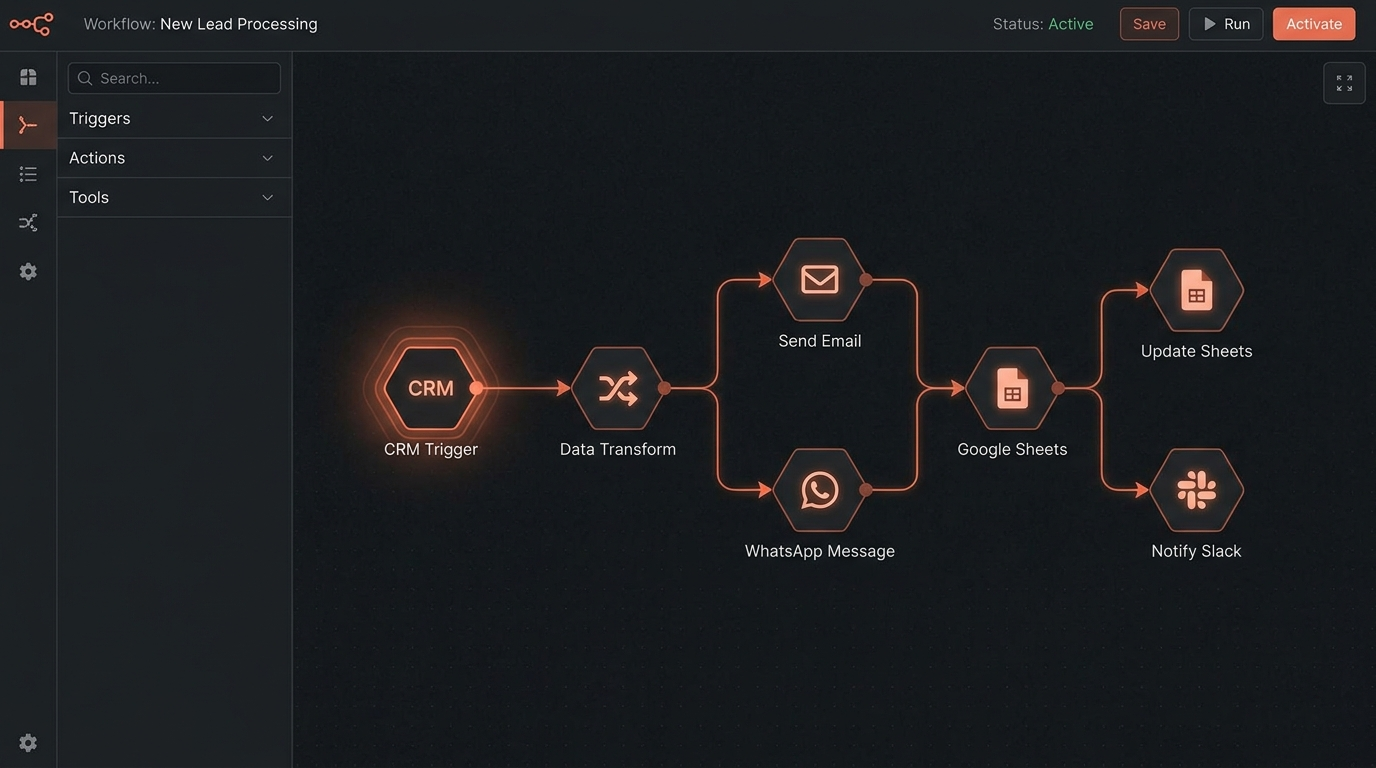Click the node Search field
The width and height of the screenshot is (1376, 768).
[x=174, y=78]
